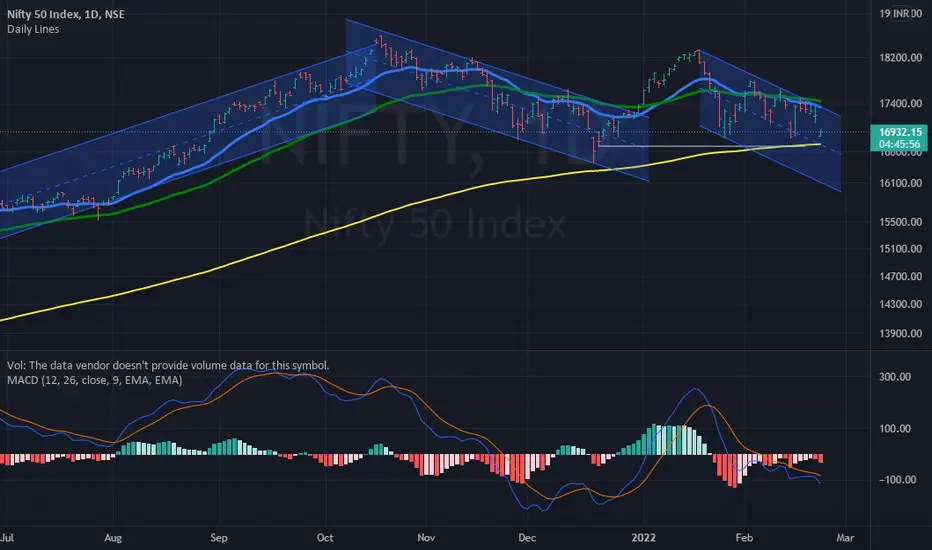Click the 14300.00 price axis label
This screenshot has width=932, height=550.
(900, 304)
